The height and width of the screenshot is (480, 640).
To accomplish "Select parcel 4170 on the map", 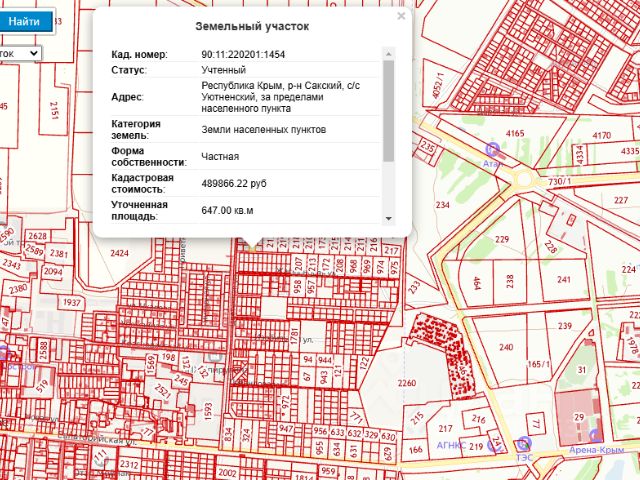I will tap(601, 135).
